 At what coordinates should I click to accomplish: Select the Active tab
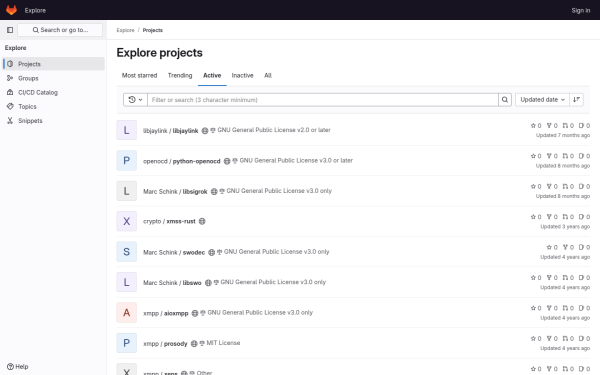[x=212, y=75]
